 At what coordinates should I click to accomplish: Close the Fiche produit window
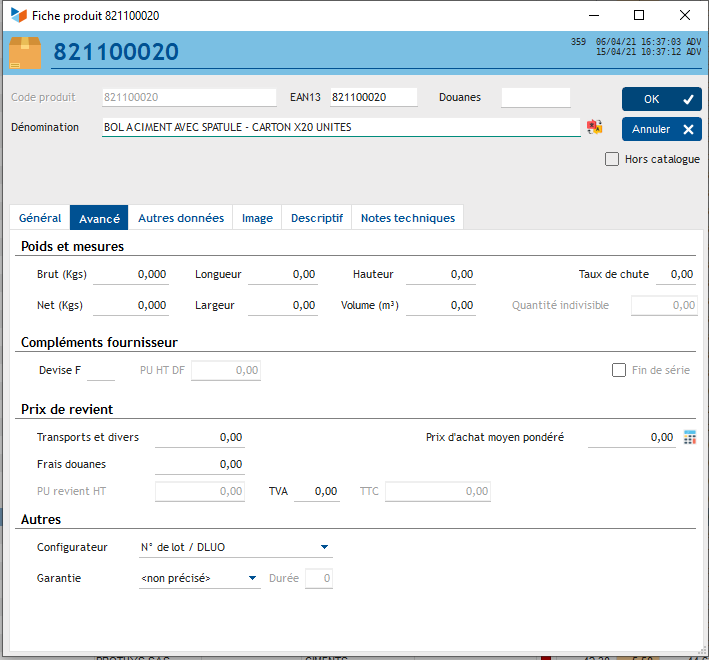(685, 15)
